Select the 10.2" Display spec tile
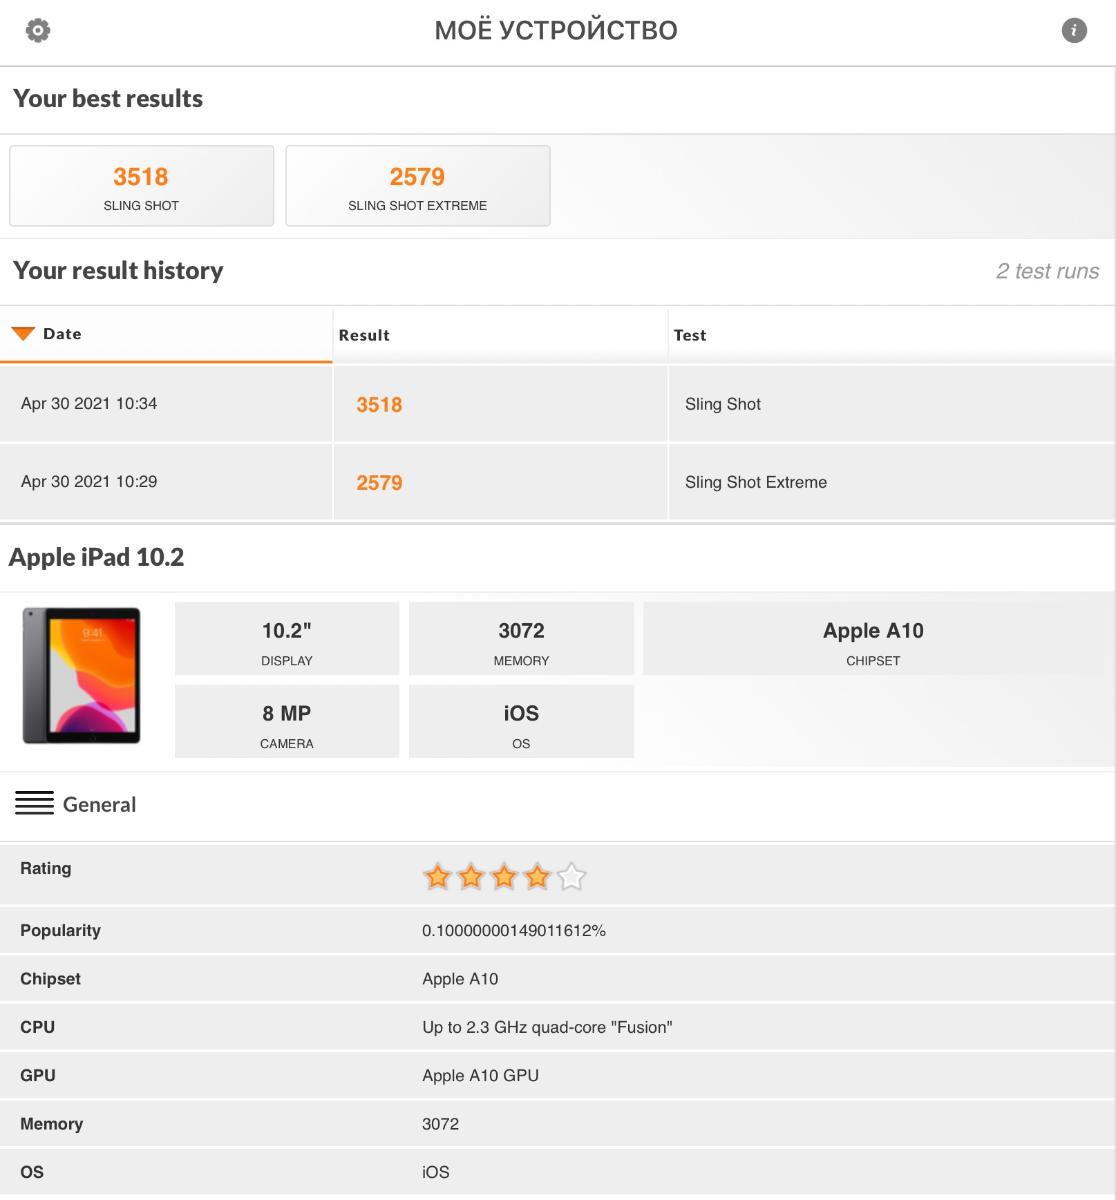 (287, 639)
